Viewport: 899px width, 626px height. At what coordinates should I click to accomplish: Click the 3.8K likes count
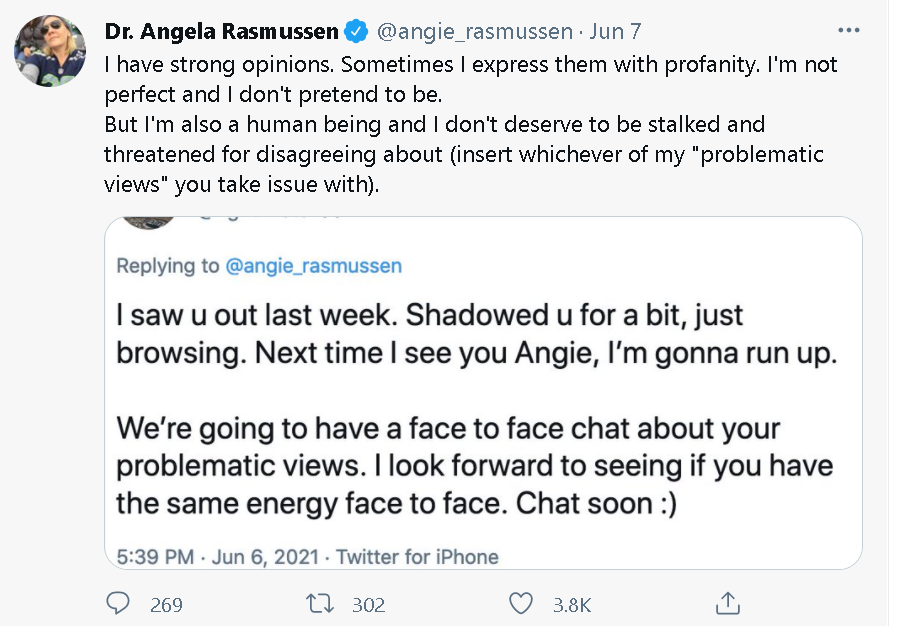coord(572,605)
